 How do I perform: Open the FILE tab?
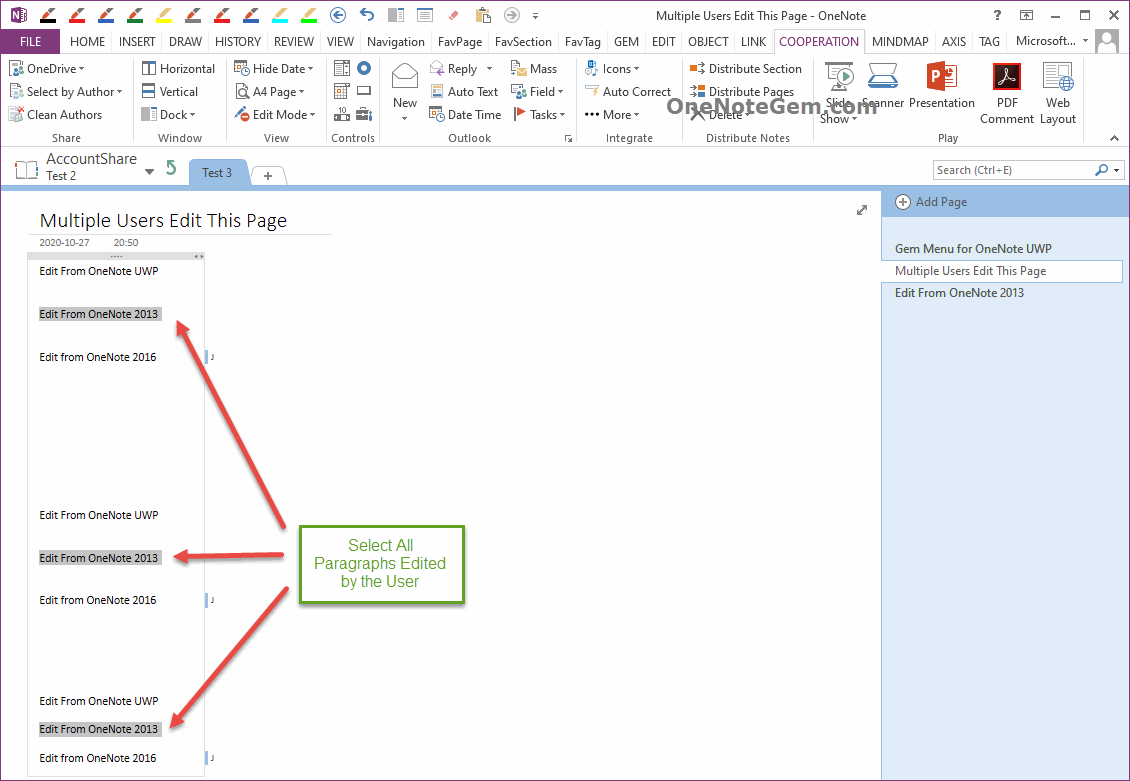pos(30,42)
